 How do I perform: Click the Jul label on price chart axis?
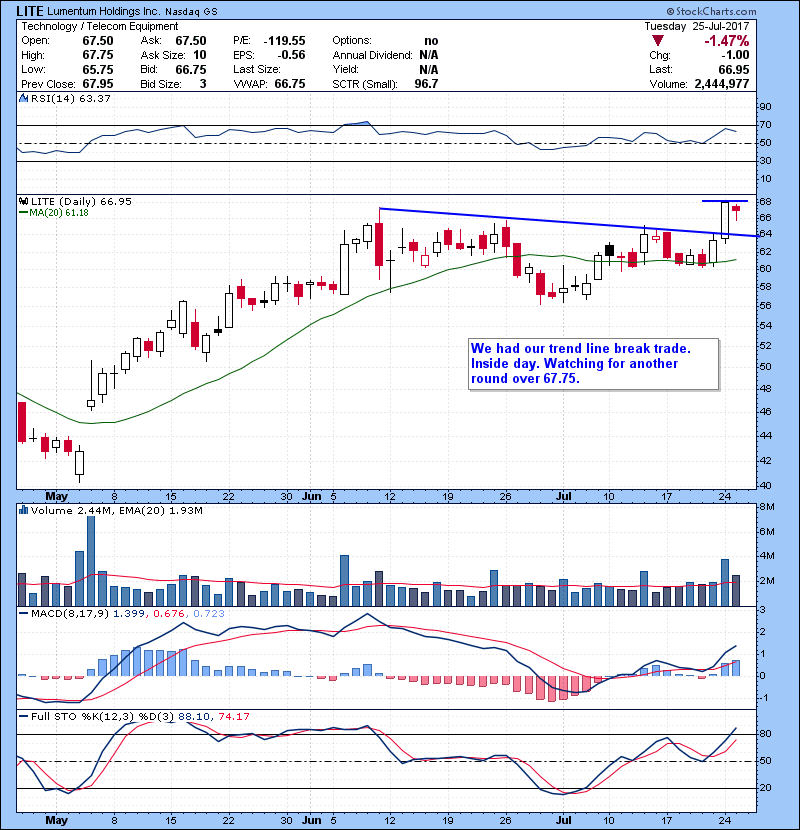coord(564,497)
